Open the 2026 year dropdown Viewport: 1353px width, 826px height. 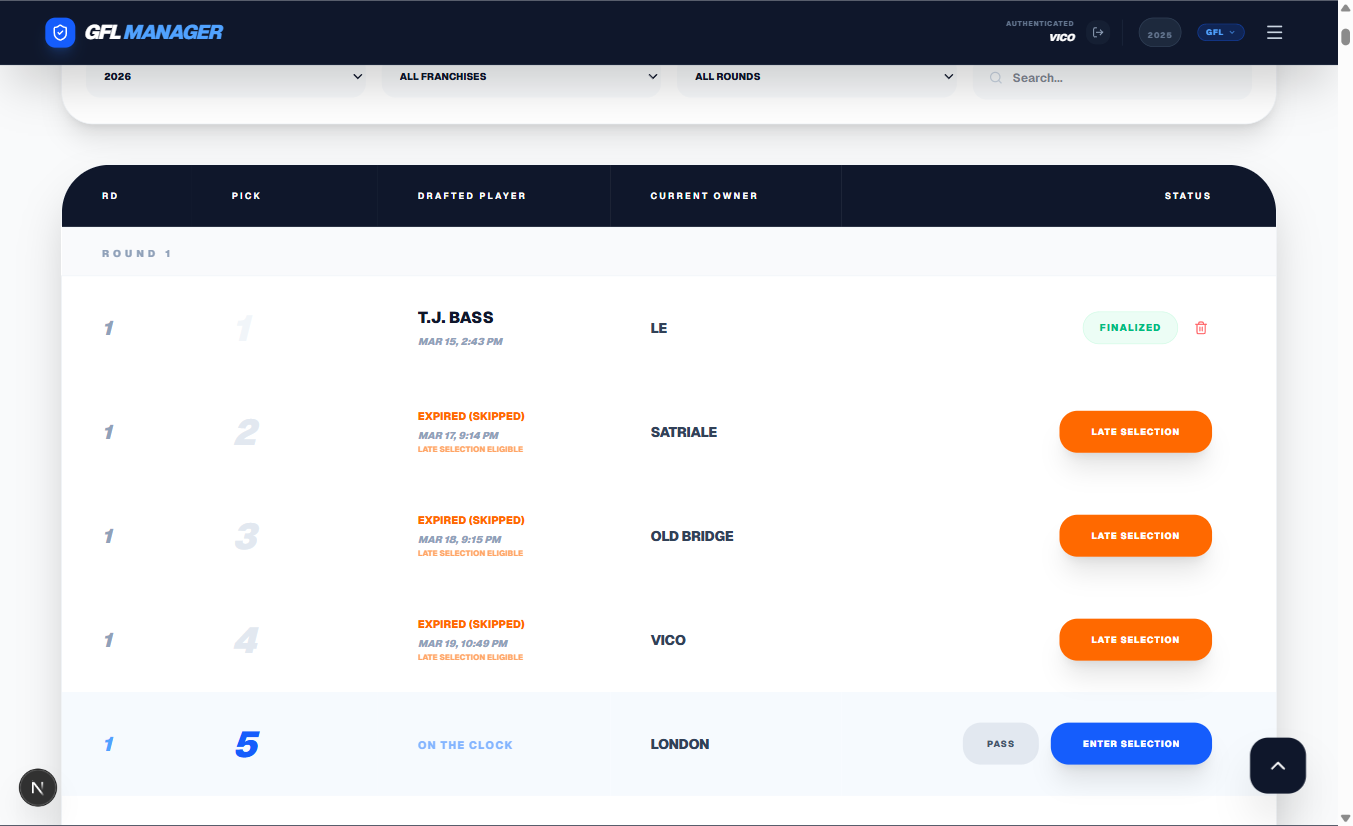228,77
